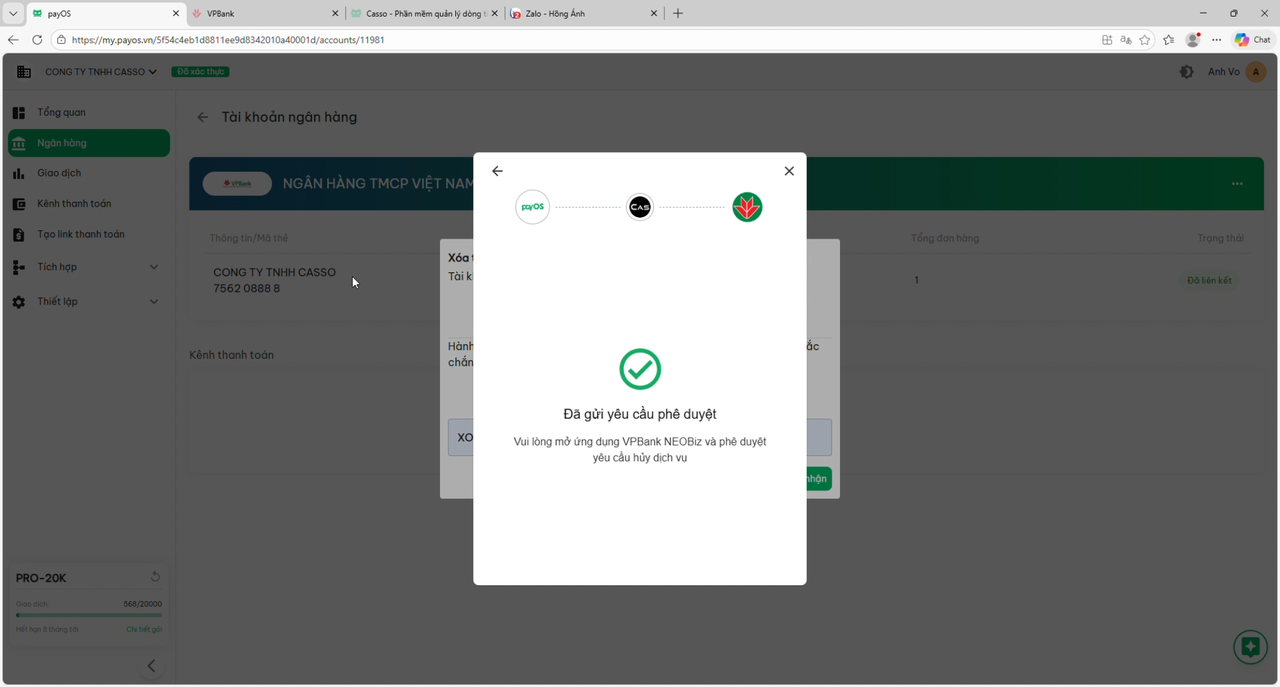Select the Ngân hàng menu entry
Screen dimensions: 1280x687
[88, 142]
